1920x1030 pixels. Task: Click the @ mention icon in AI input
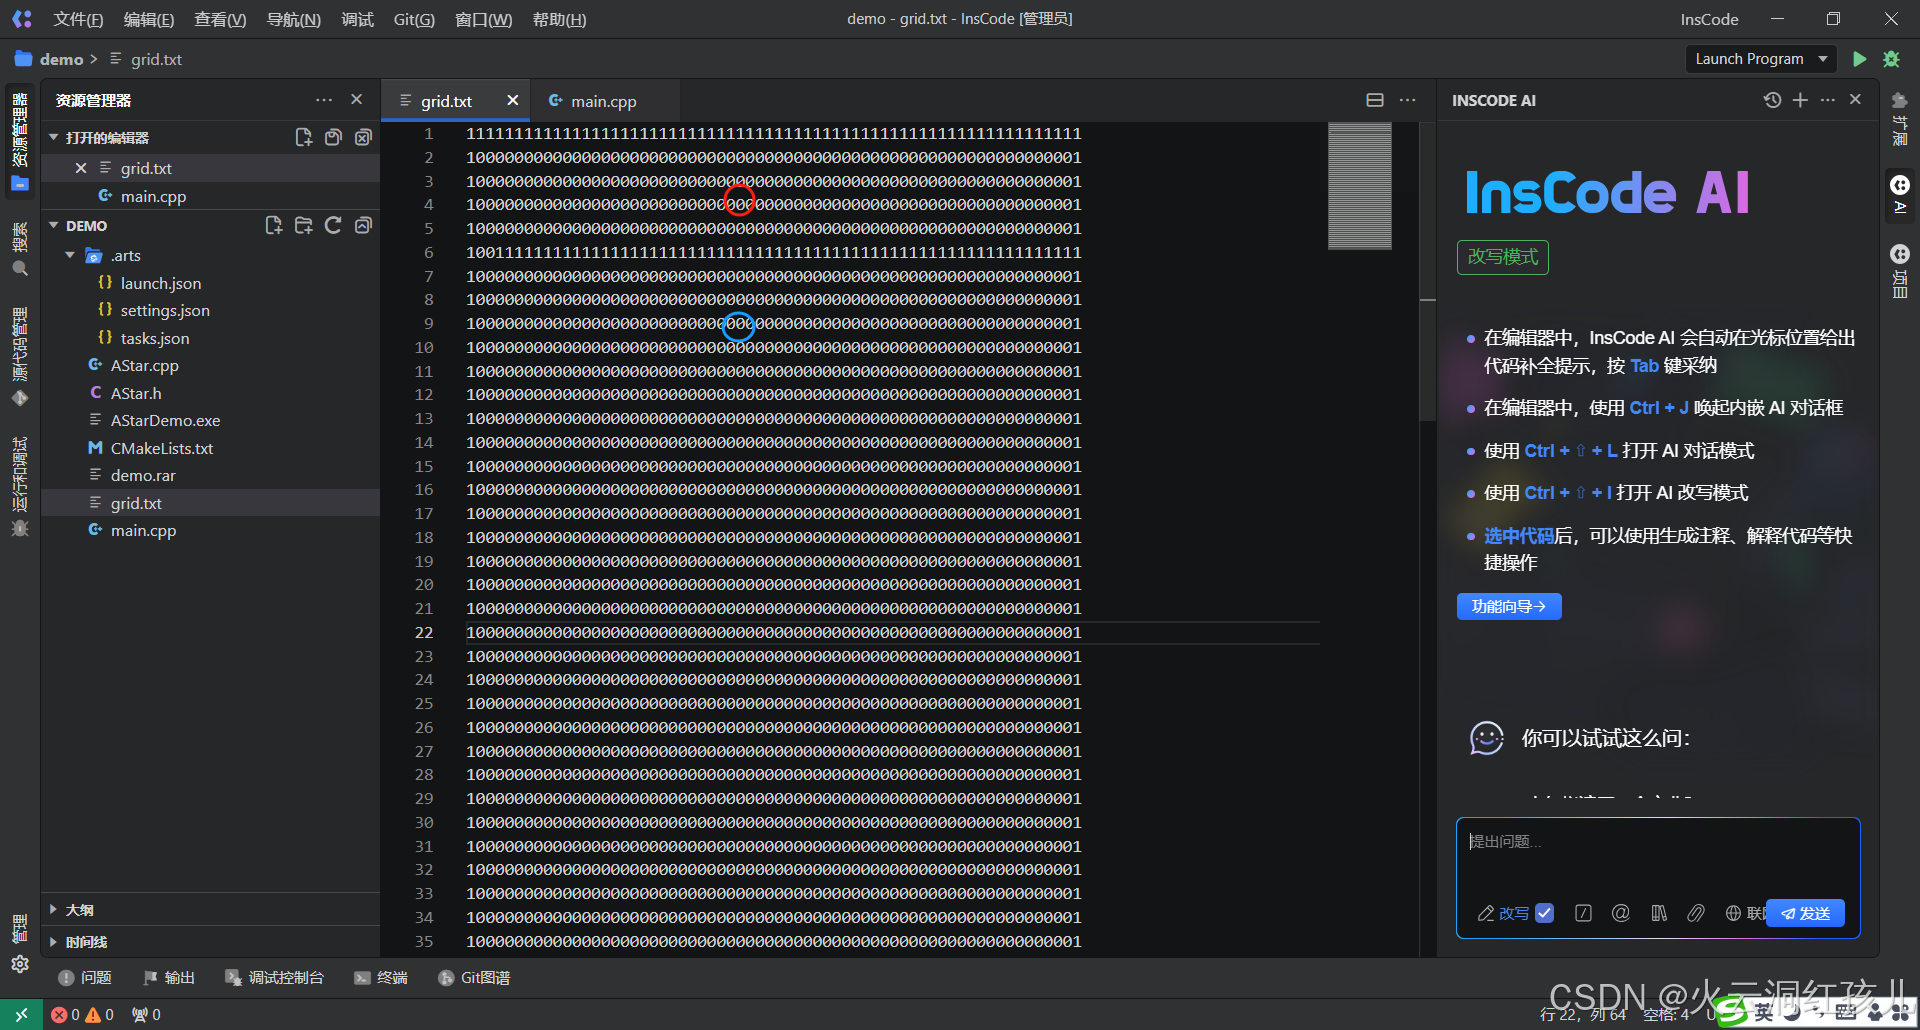pyautogui.click(x=1621, y=913)
